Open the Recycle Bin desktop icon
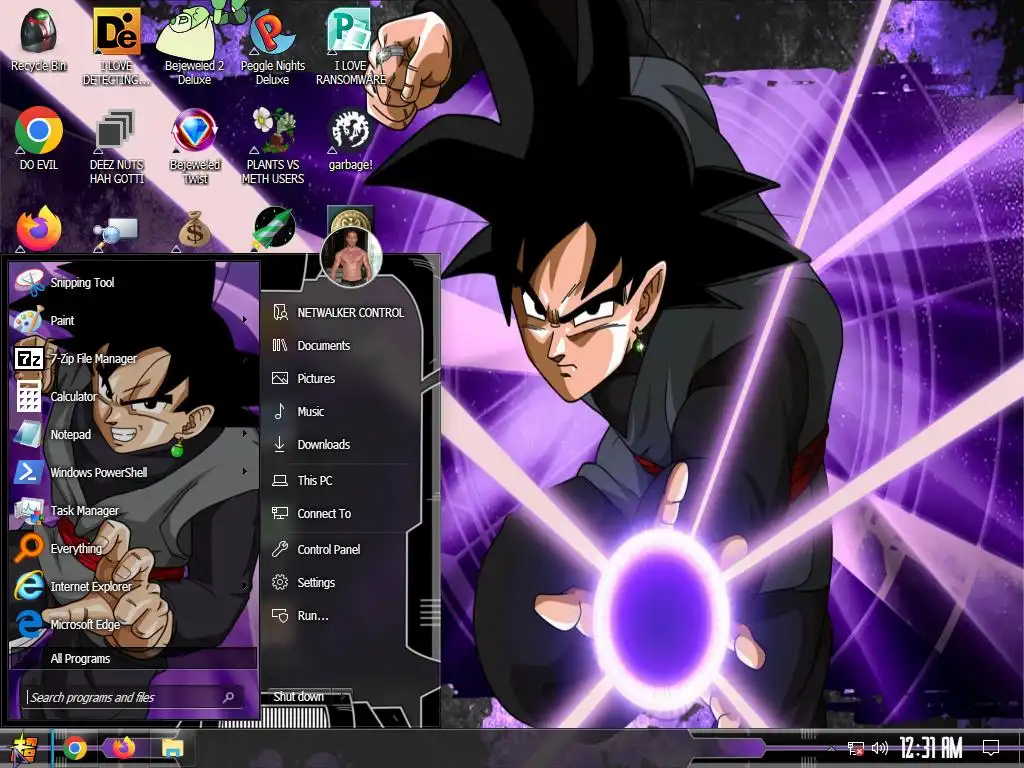 click(39, 39)
